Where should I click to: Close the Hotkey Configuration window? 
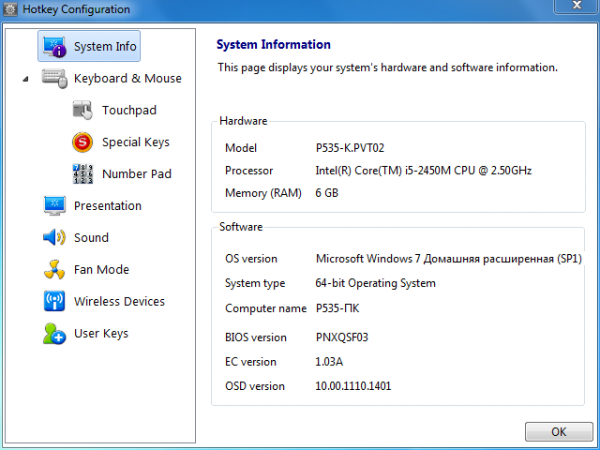576,5
